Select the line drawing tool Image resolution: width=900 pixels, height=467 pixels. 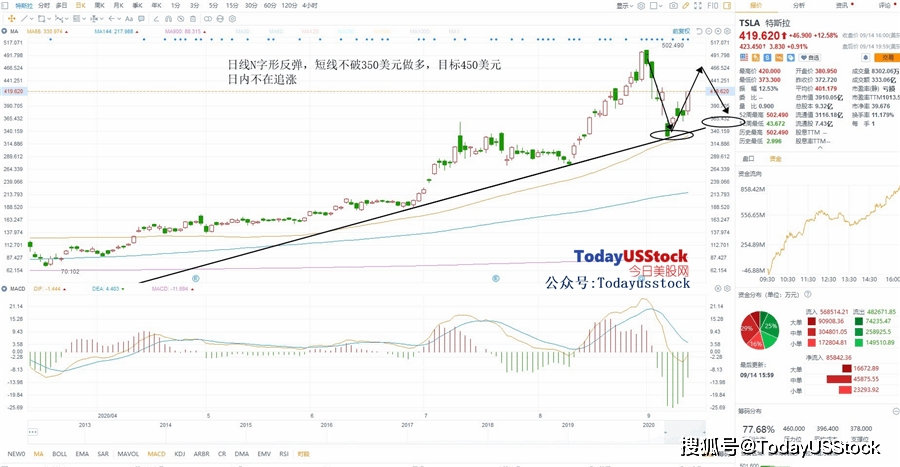24,19
